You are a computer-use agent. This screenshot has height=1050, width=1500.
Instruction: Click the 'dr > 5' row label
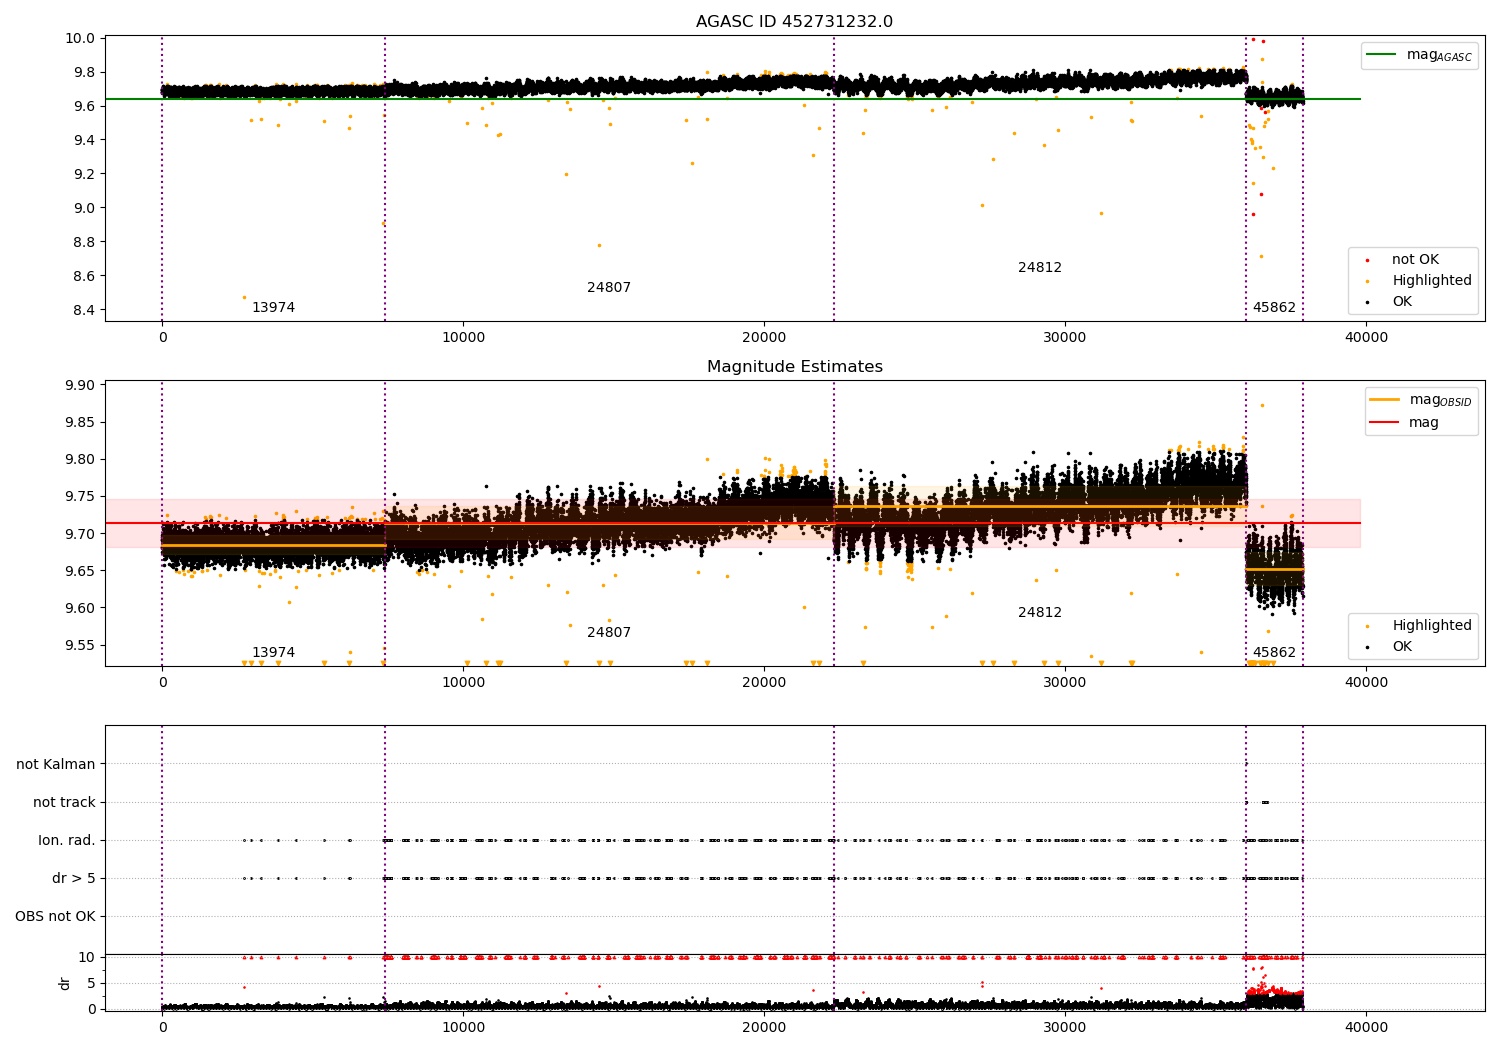tap(74, 878)
